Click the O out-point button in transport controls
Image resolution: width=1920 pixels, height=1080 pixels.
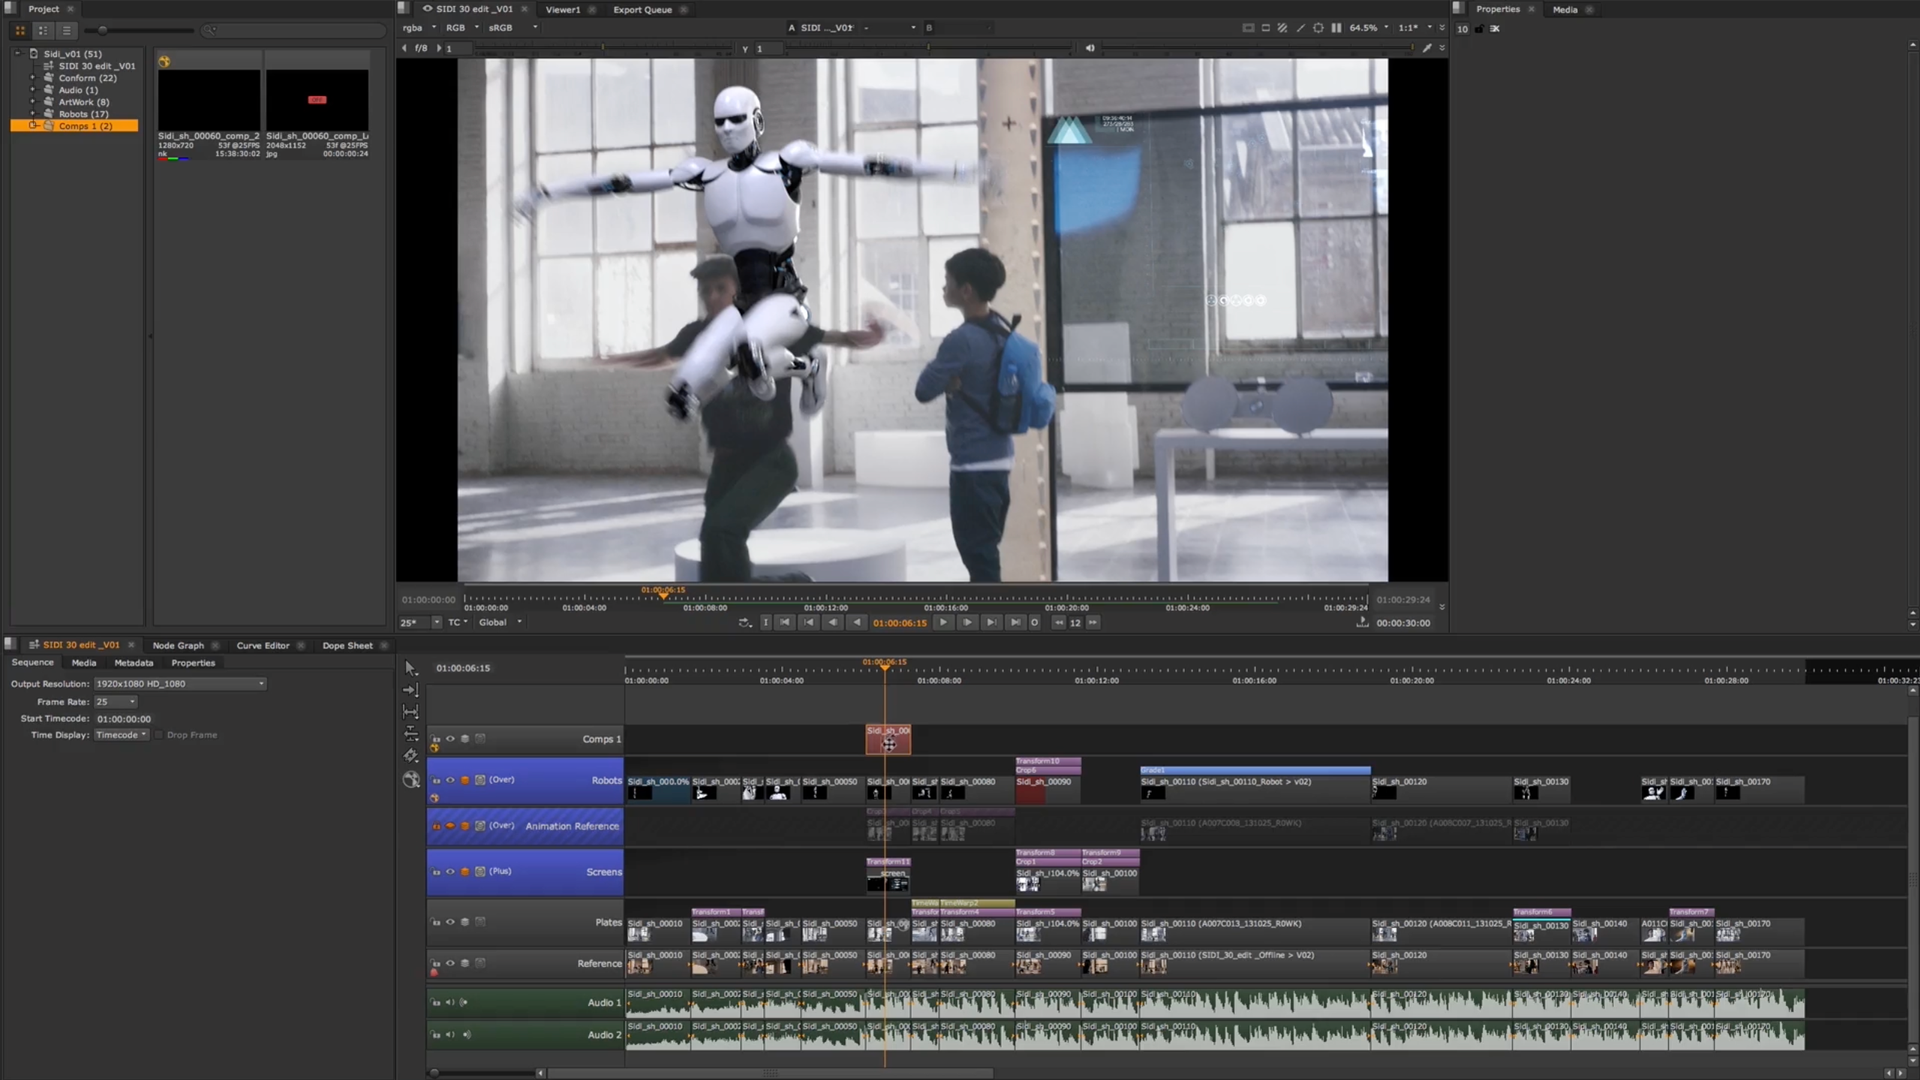pyautogui.click(x=1034, y=622)
